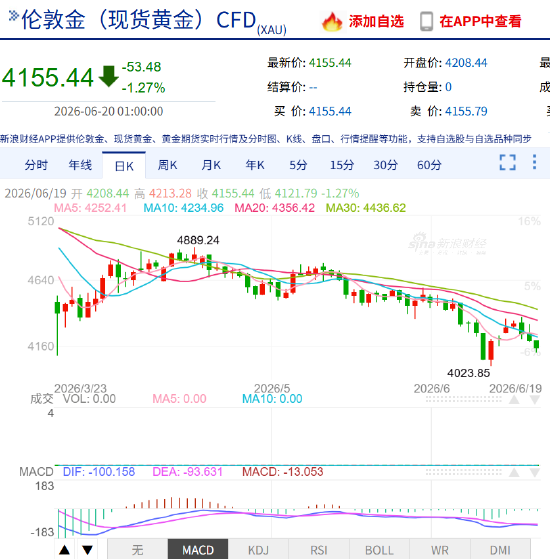This screenshot has width=550, height=559.
Task: Select the 日K chart tab
Action: pyautogui.click(x=124, y=166)
